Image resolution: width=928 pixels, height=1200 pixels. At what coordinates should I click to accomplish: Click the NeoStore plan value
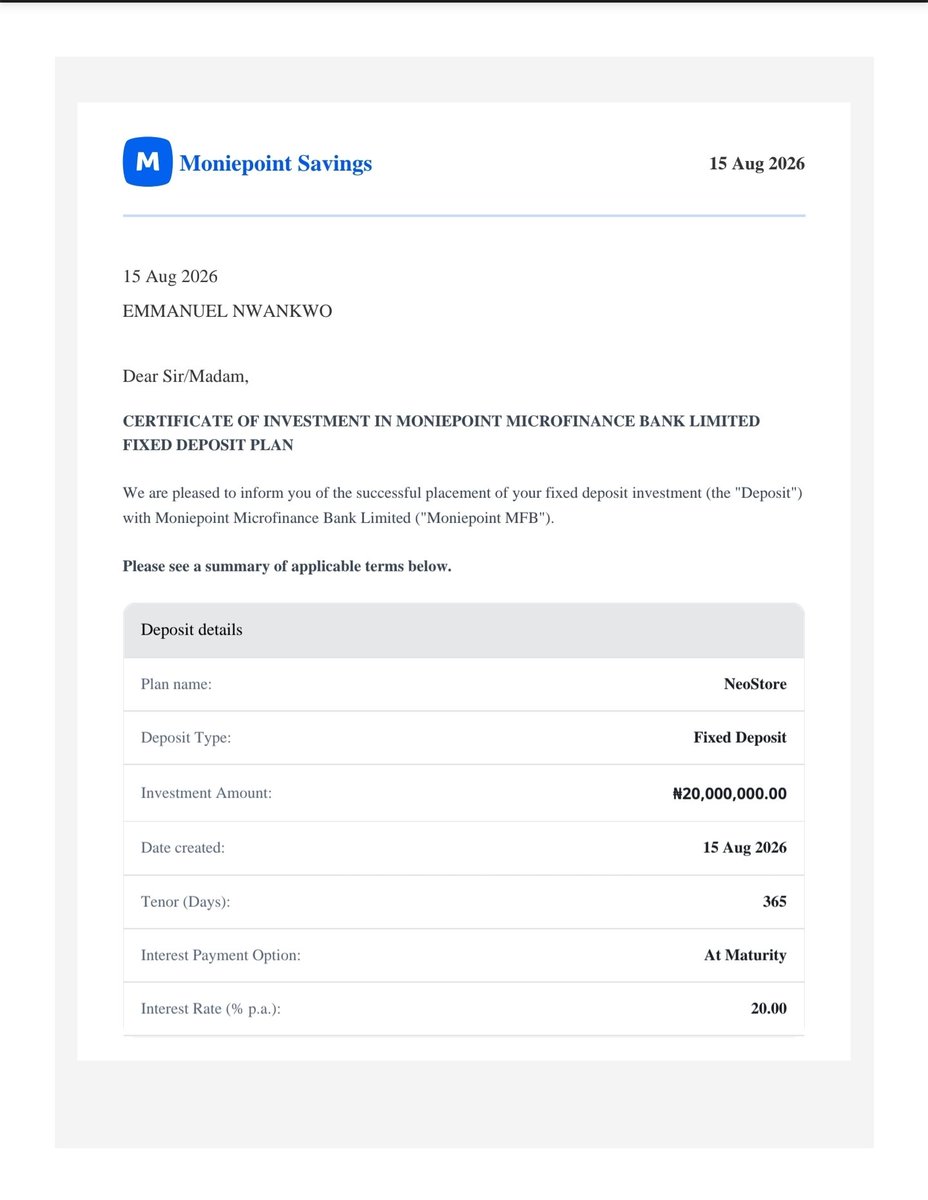[755, 684]
